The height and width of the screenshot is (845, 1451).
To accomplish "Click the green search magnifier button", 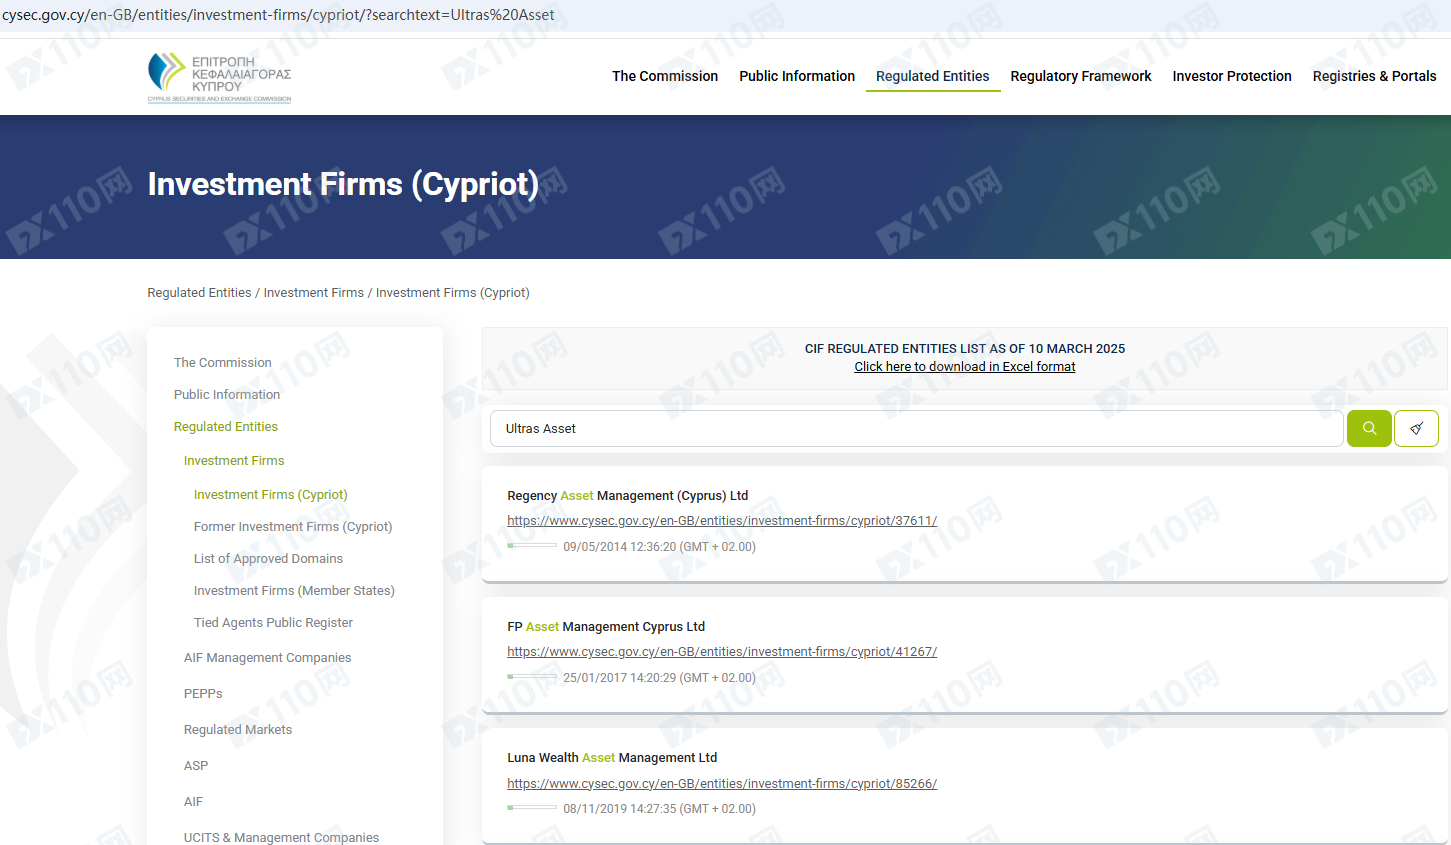I will (x=1368, y=428).
